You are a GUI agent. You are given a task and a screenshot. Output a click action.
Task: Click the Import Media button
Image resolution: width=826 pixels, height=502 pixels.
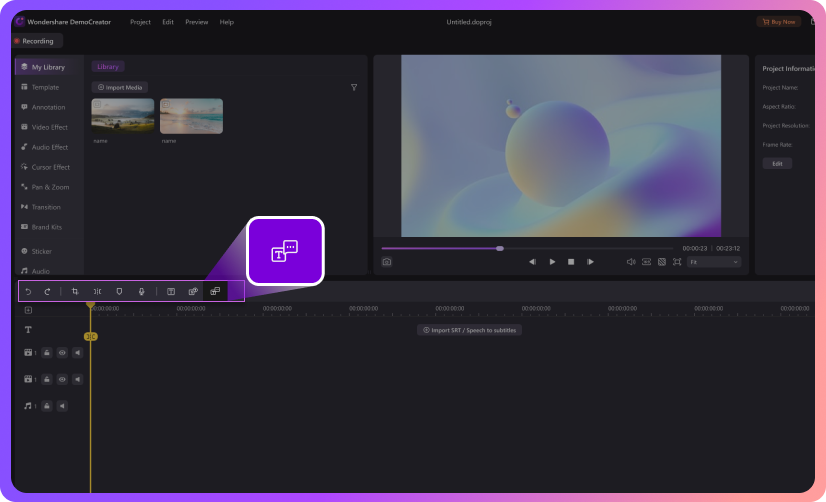[x=120, y=87]
